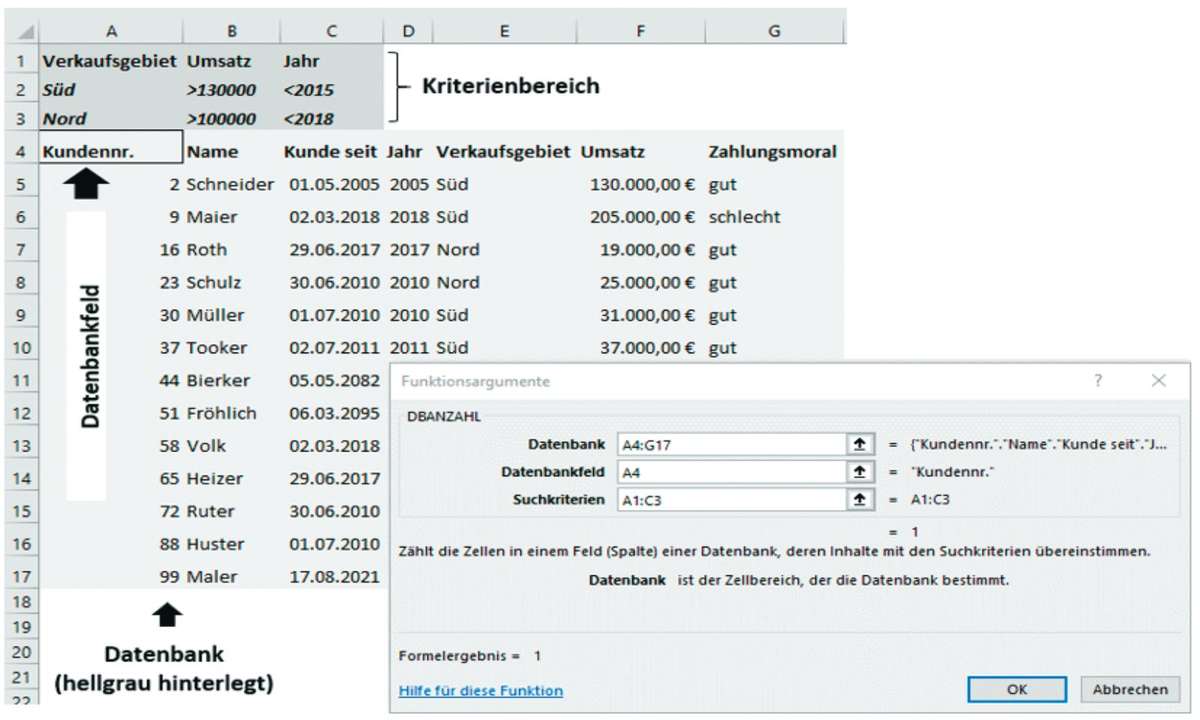
Task: Click header cell 'Zahlungsmoral'
Action: coord(774,153)
